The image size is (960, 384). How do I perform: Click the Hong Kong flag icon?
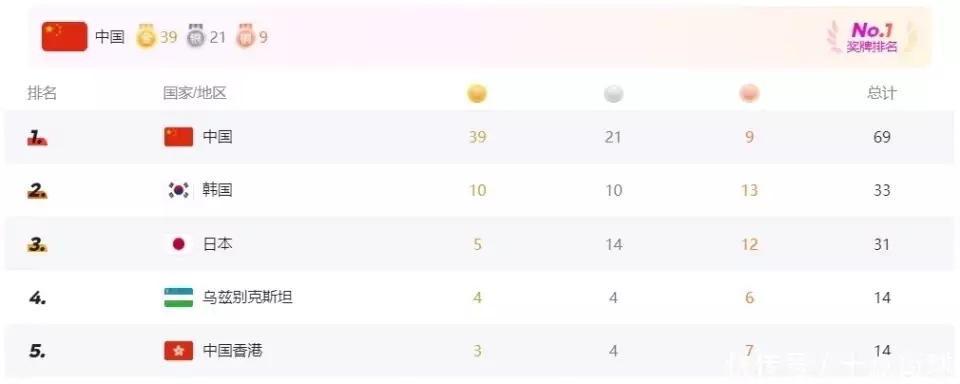pos(179,351)
